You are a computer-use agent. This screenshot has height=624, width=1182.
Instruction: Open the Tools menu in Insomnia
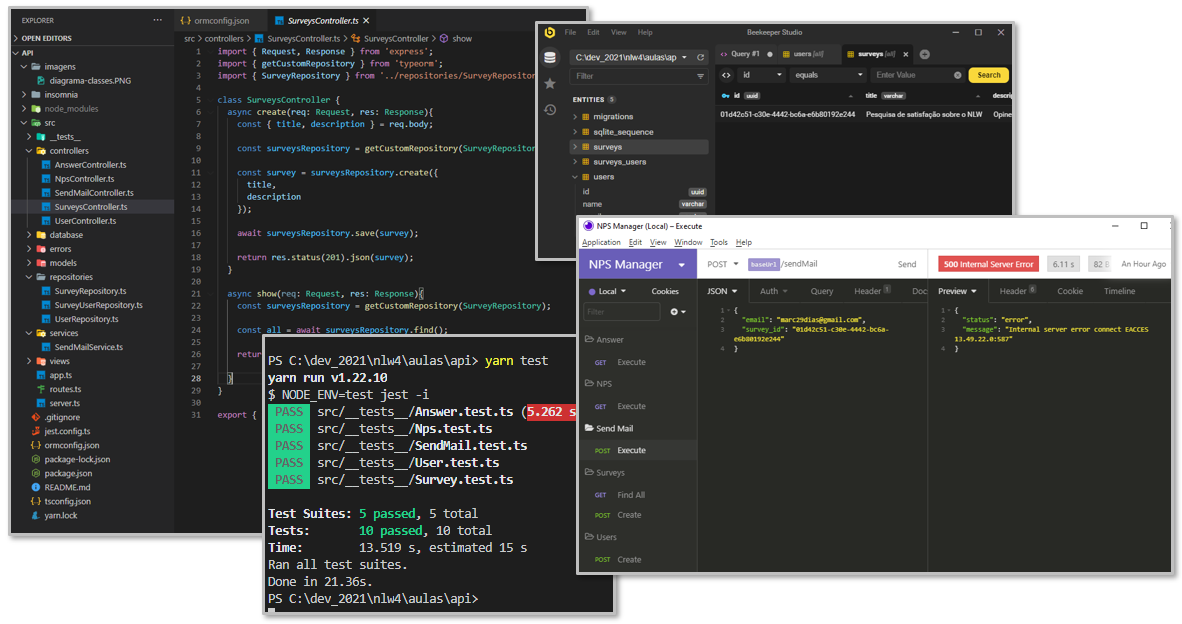point(719,243)
